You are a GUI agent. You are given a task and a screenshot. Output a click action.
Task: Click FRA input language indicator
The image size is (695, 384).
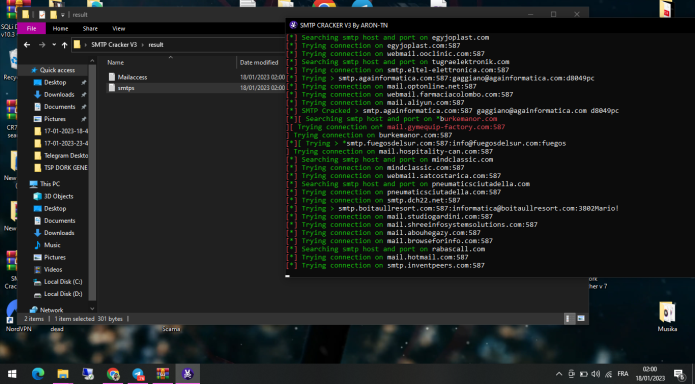623,374
